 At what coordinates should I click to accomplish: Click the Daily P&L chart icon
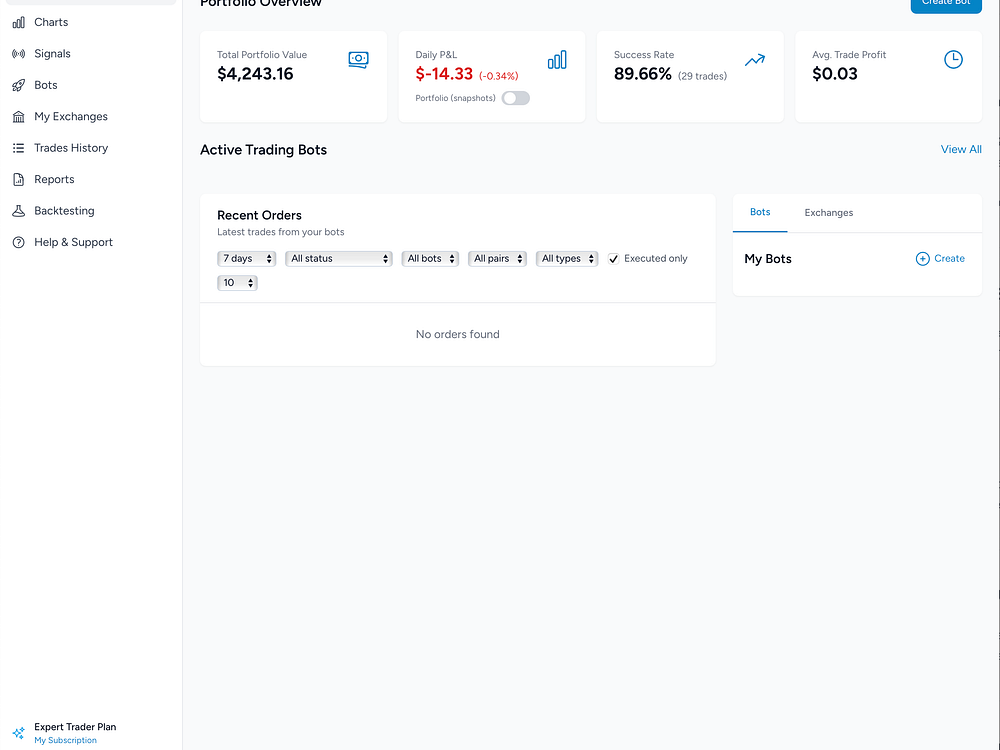(557, 61)
